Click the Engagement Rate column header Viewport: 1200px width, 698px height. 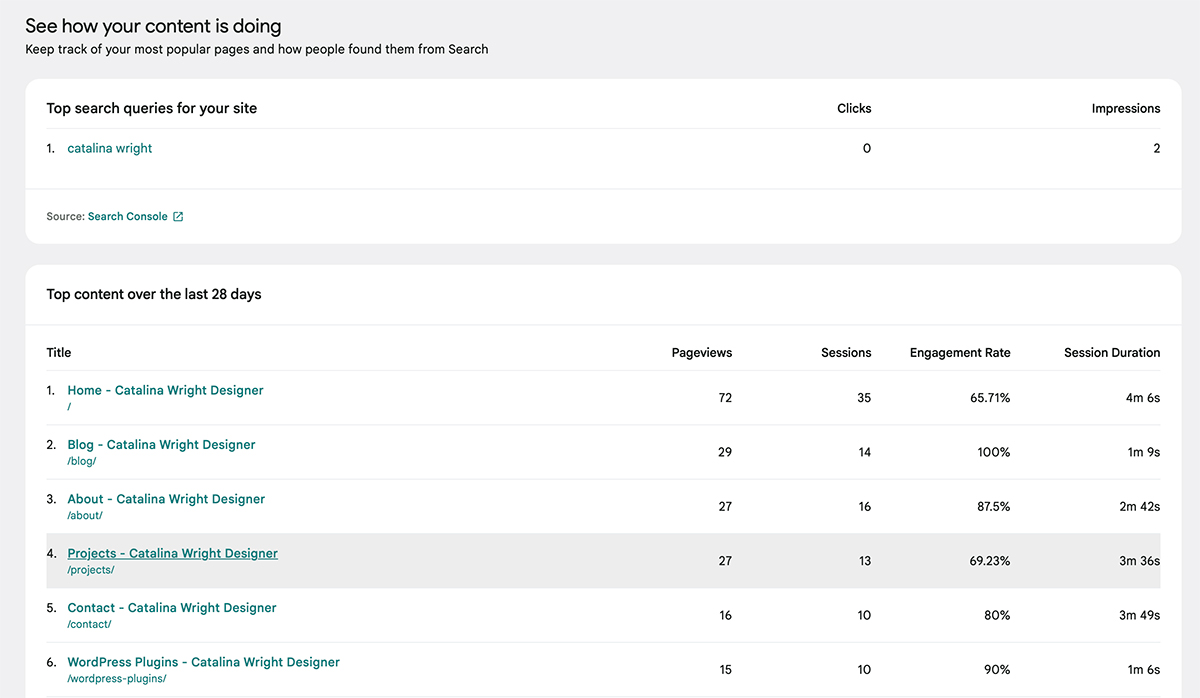[x=960, y=353]
